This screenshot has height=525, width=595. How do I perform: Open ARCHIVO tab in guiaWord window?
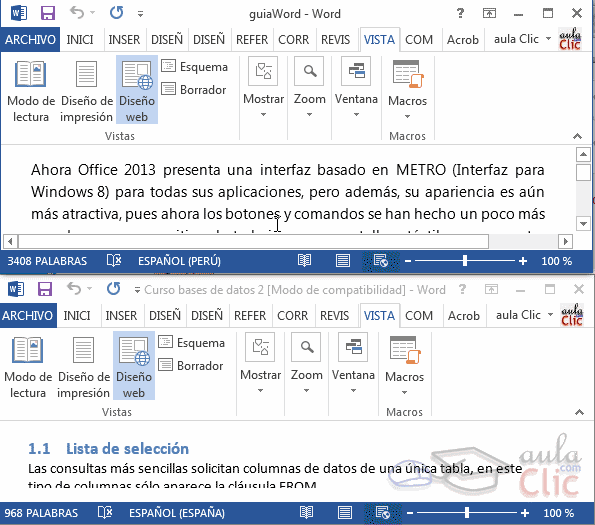tap(30, 39)
